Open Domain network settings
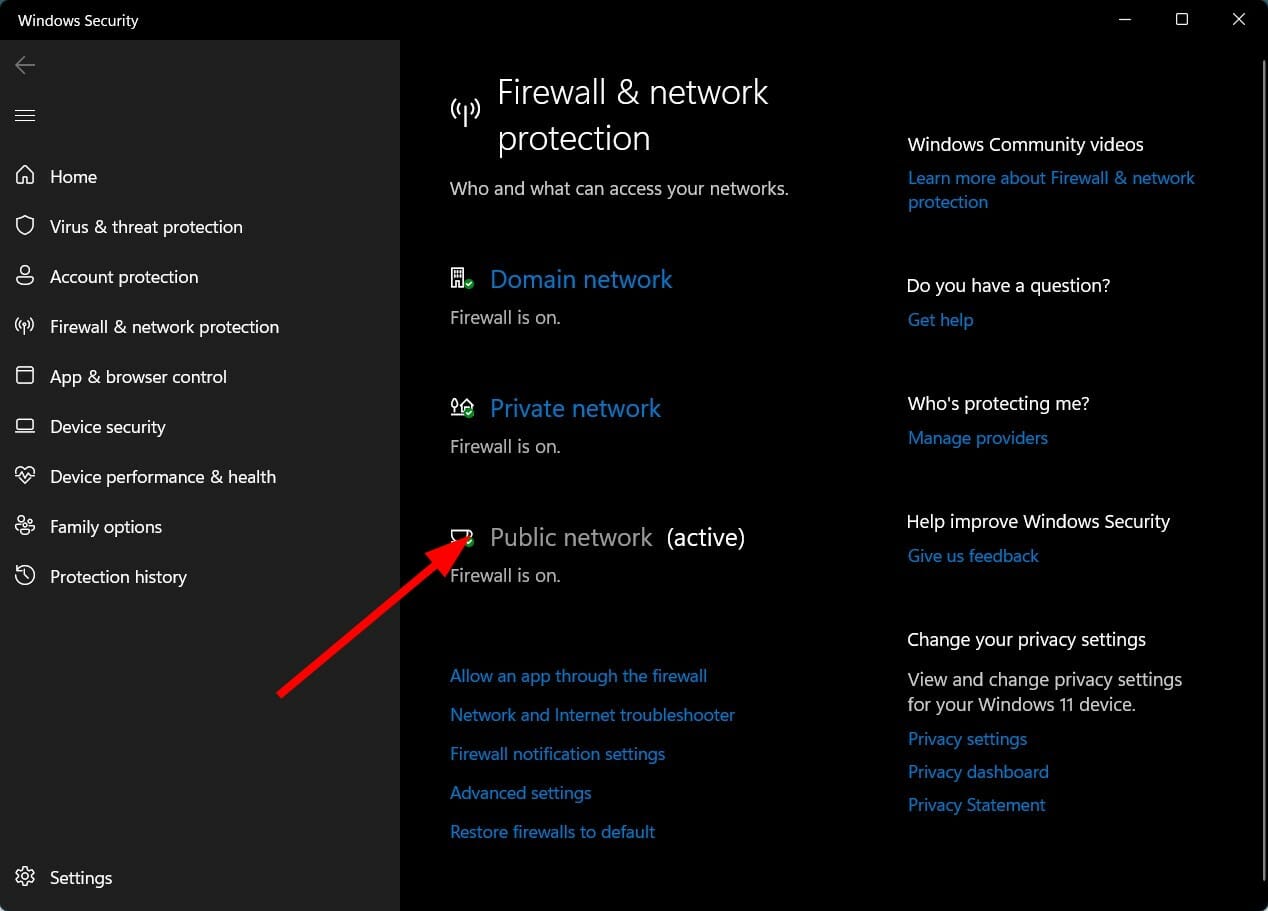 (581, 279)
